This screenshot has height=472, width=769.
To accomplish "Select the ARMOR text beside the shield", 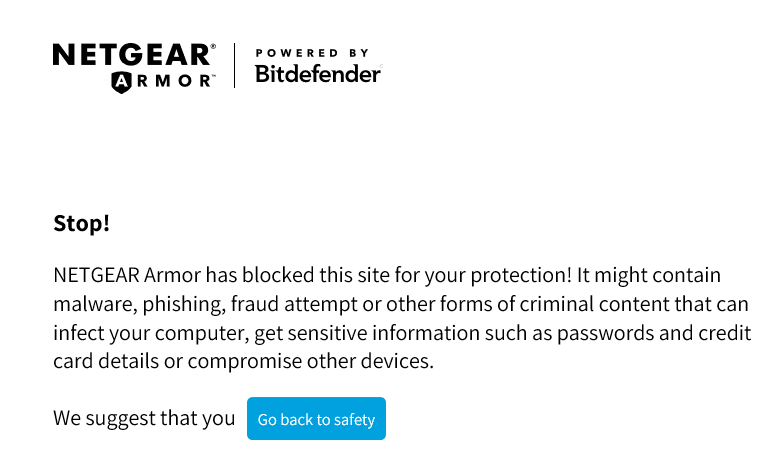I will pos(174,82).
